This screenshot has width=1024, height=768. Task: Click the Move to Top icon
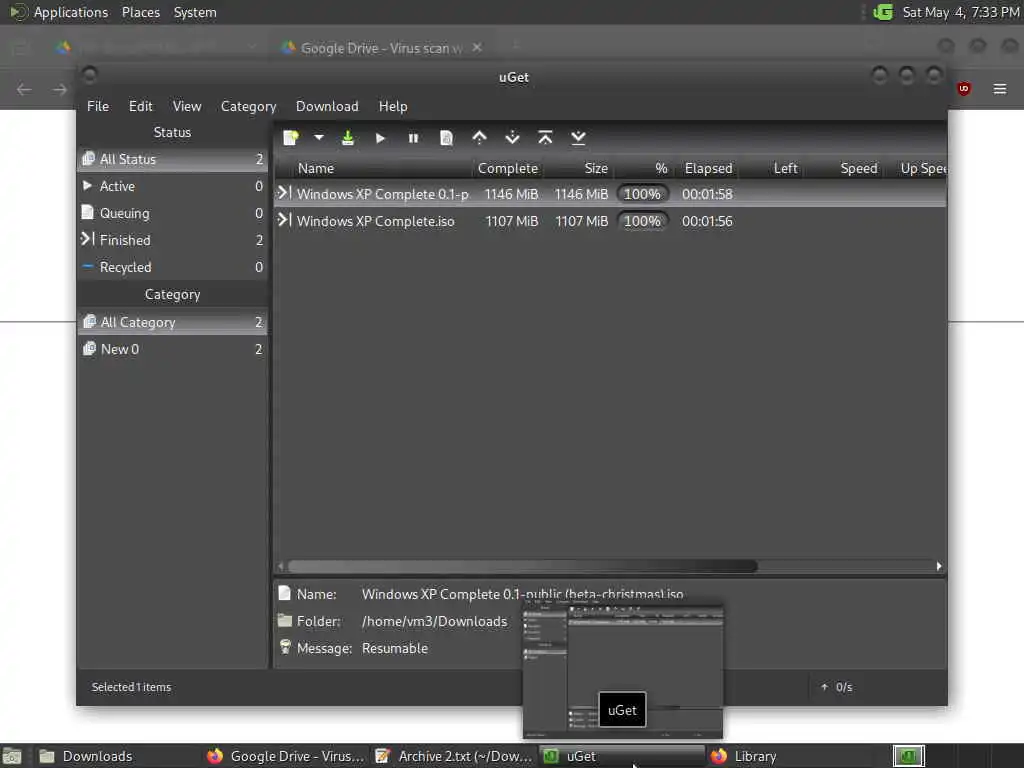click(545, 138)
